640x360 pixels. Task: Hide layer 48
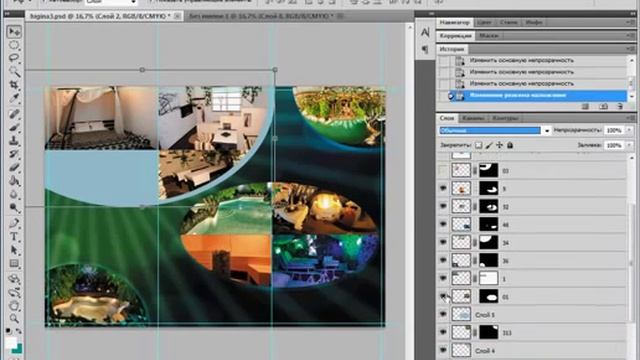443,224
